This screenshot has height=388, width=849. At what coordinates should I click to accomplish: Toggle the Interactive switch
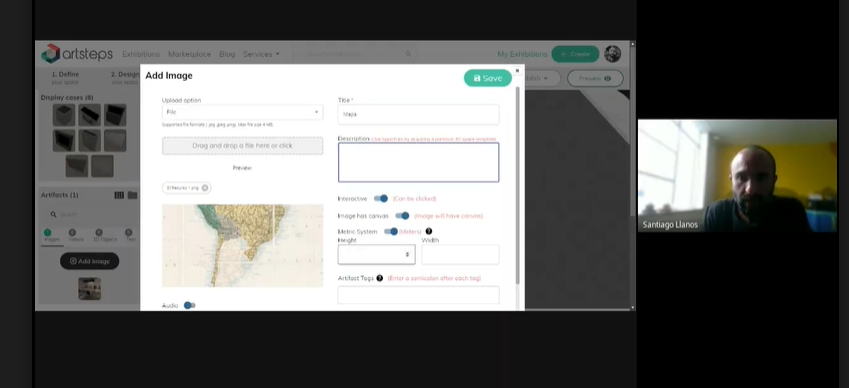coord(381,199)
